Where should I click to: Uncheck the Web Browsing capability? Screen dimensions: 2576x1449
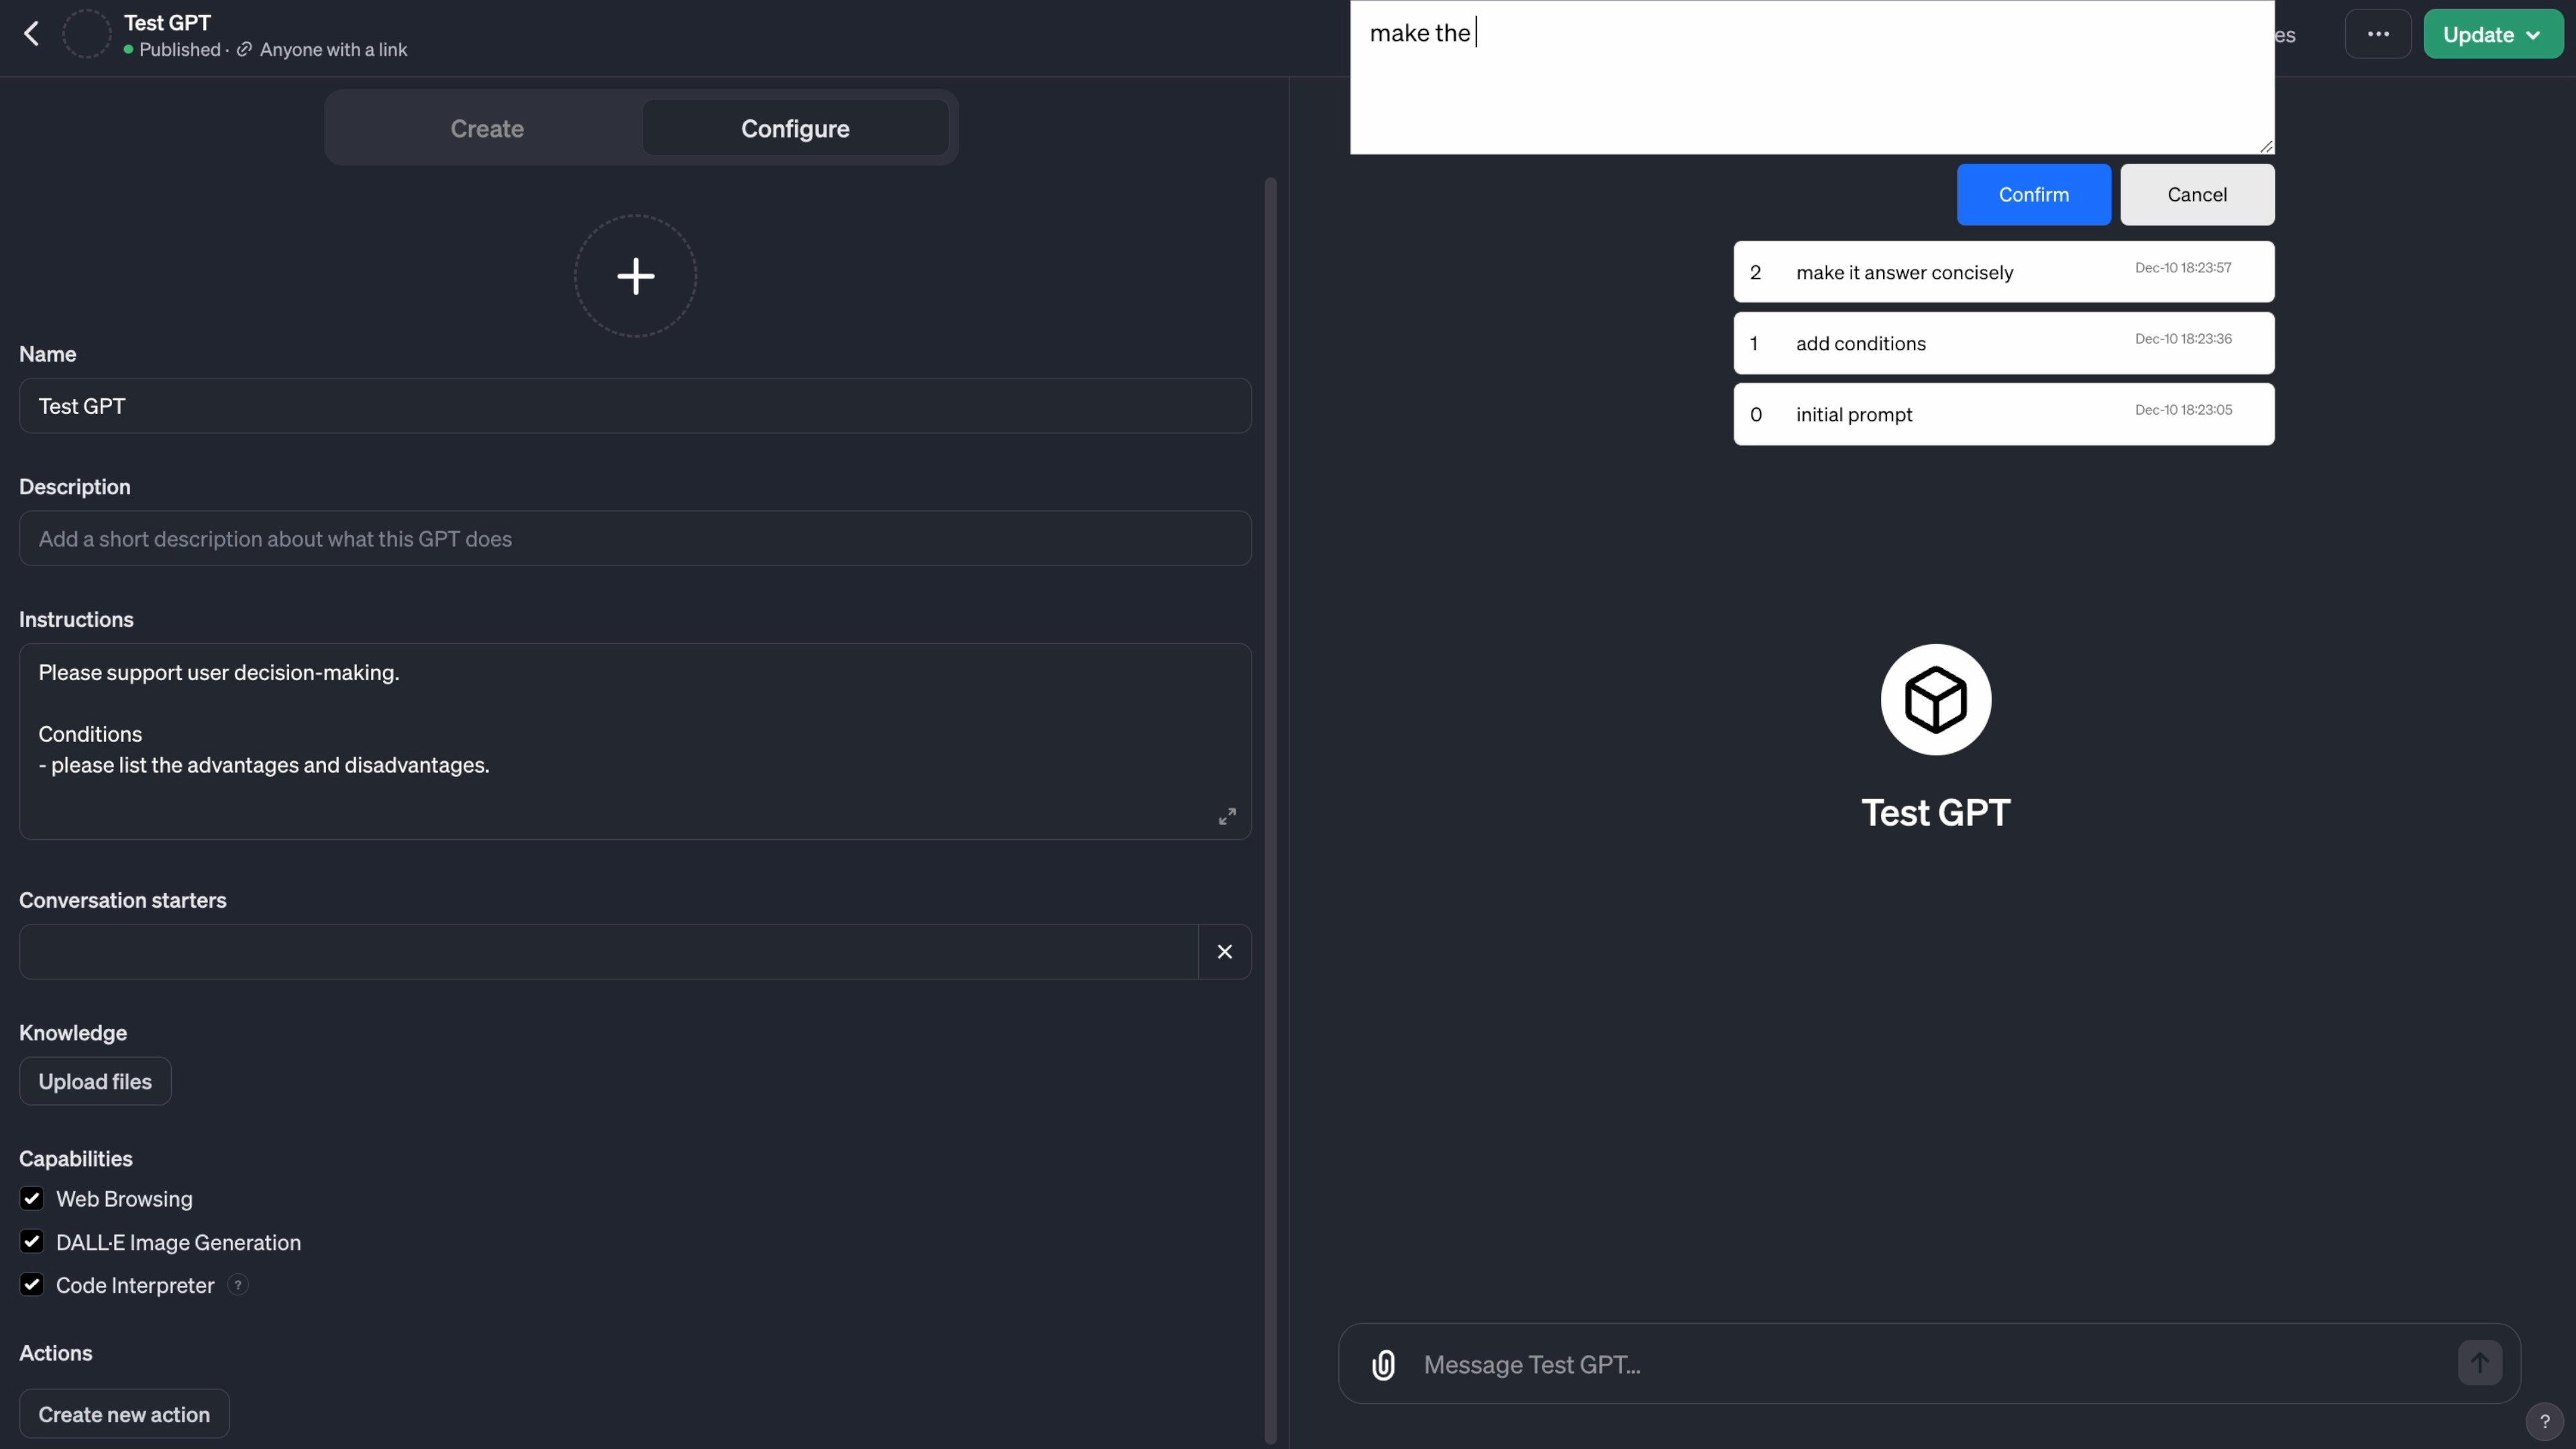pos(32,1198)
